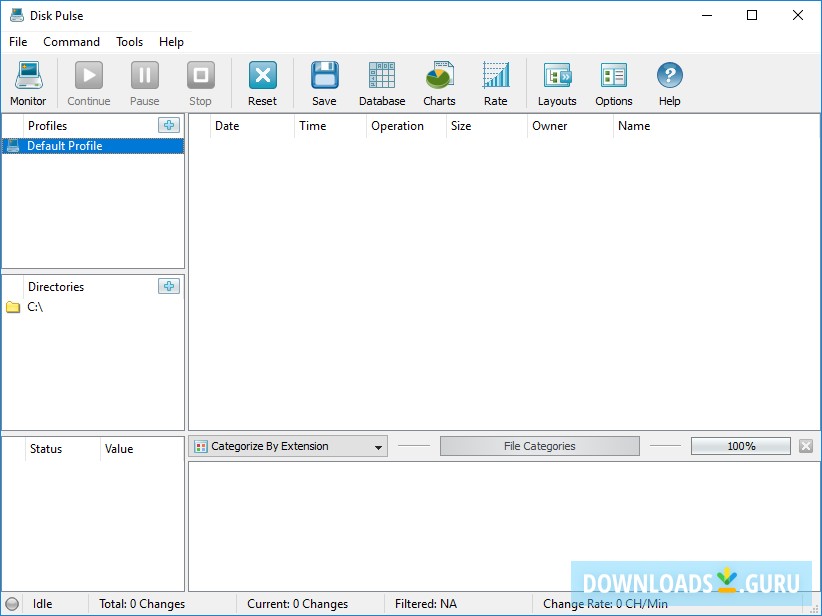Add a new profile with plus button
The width and height of the screenshot is (822, 616).
[x=169, y=125]
